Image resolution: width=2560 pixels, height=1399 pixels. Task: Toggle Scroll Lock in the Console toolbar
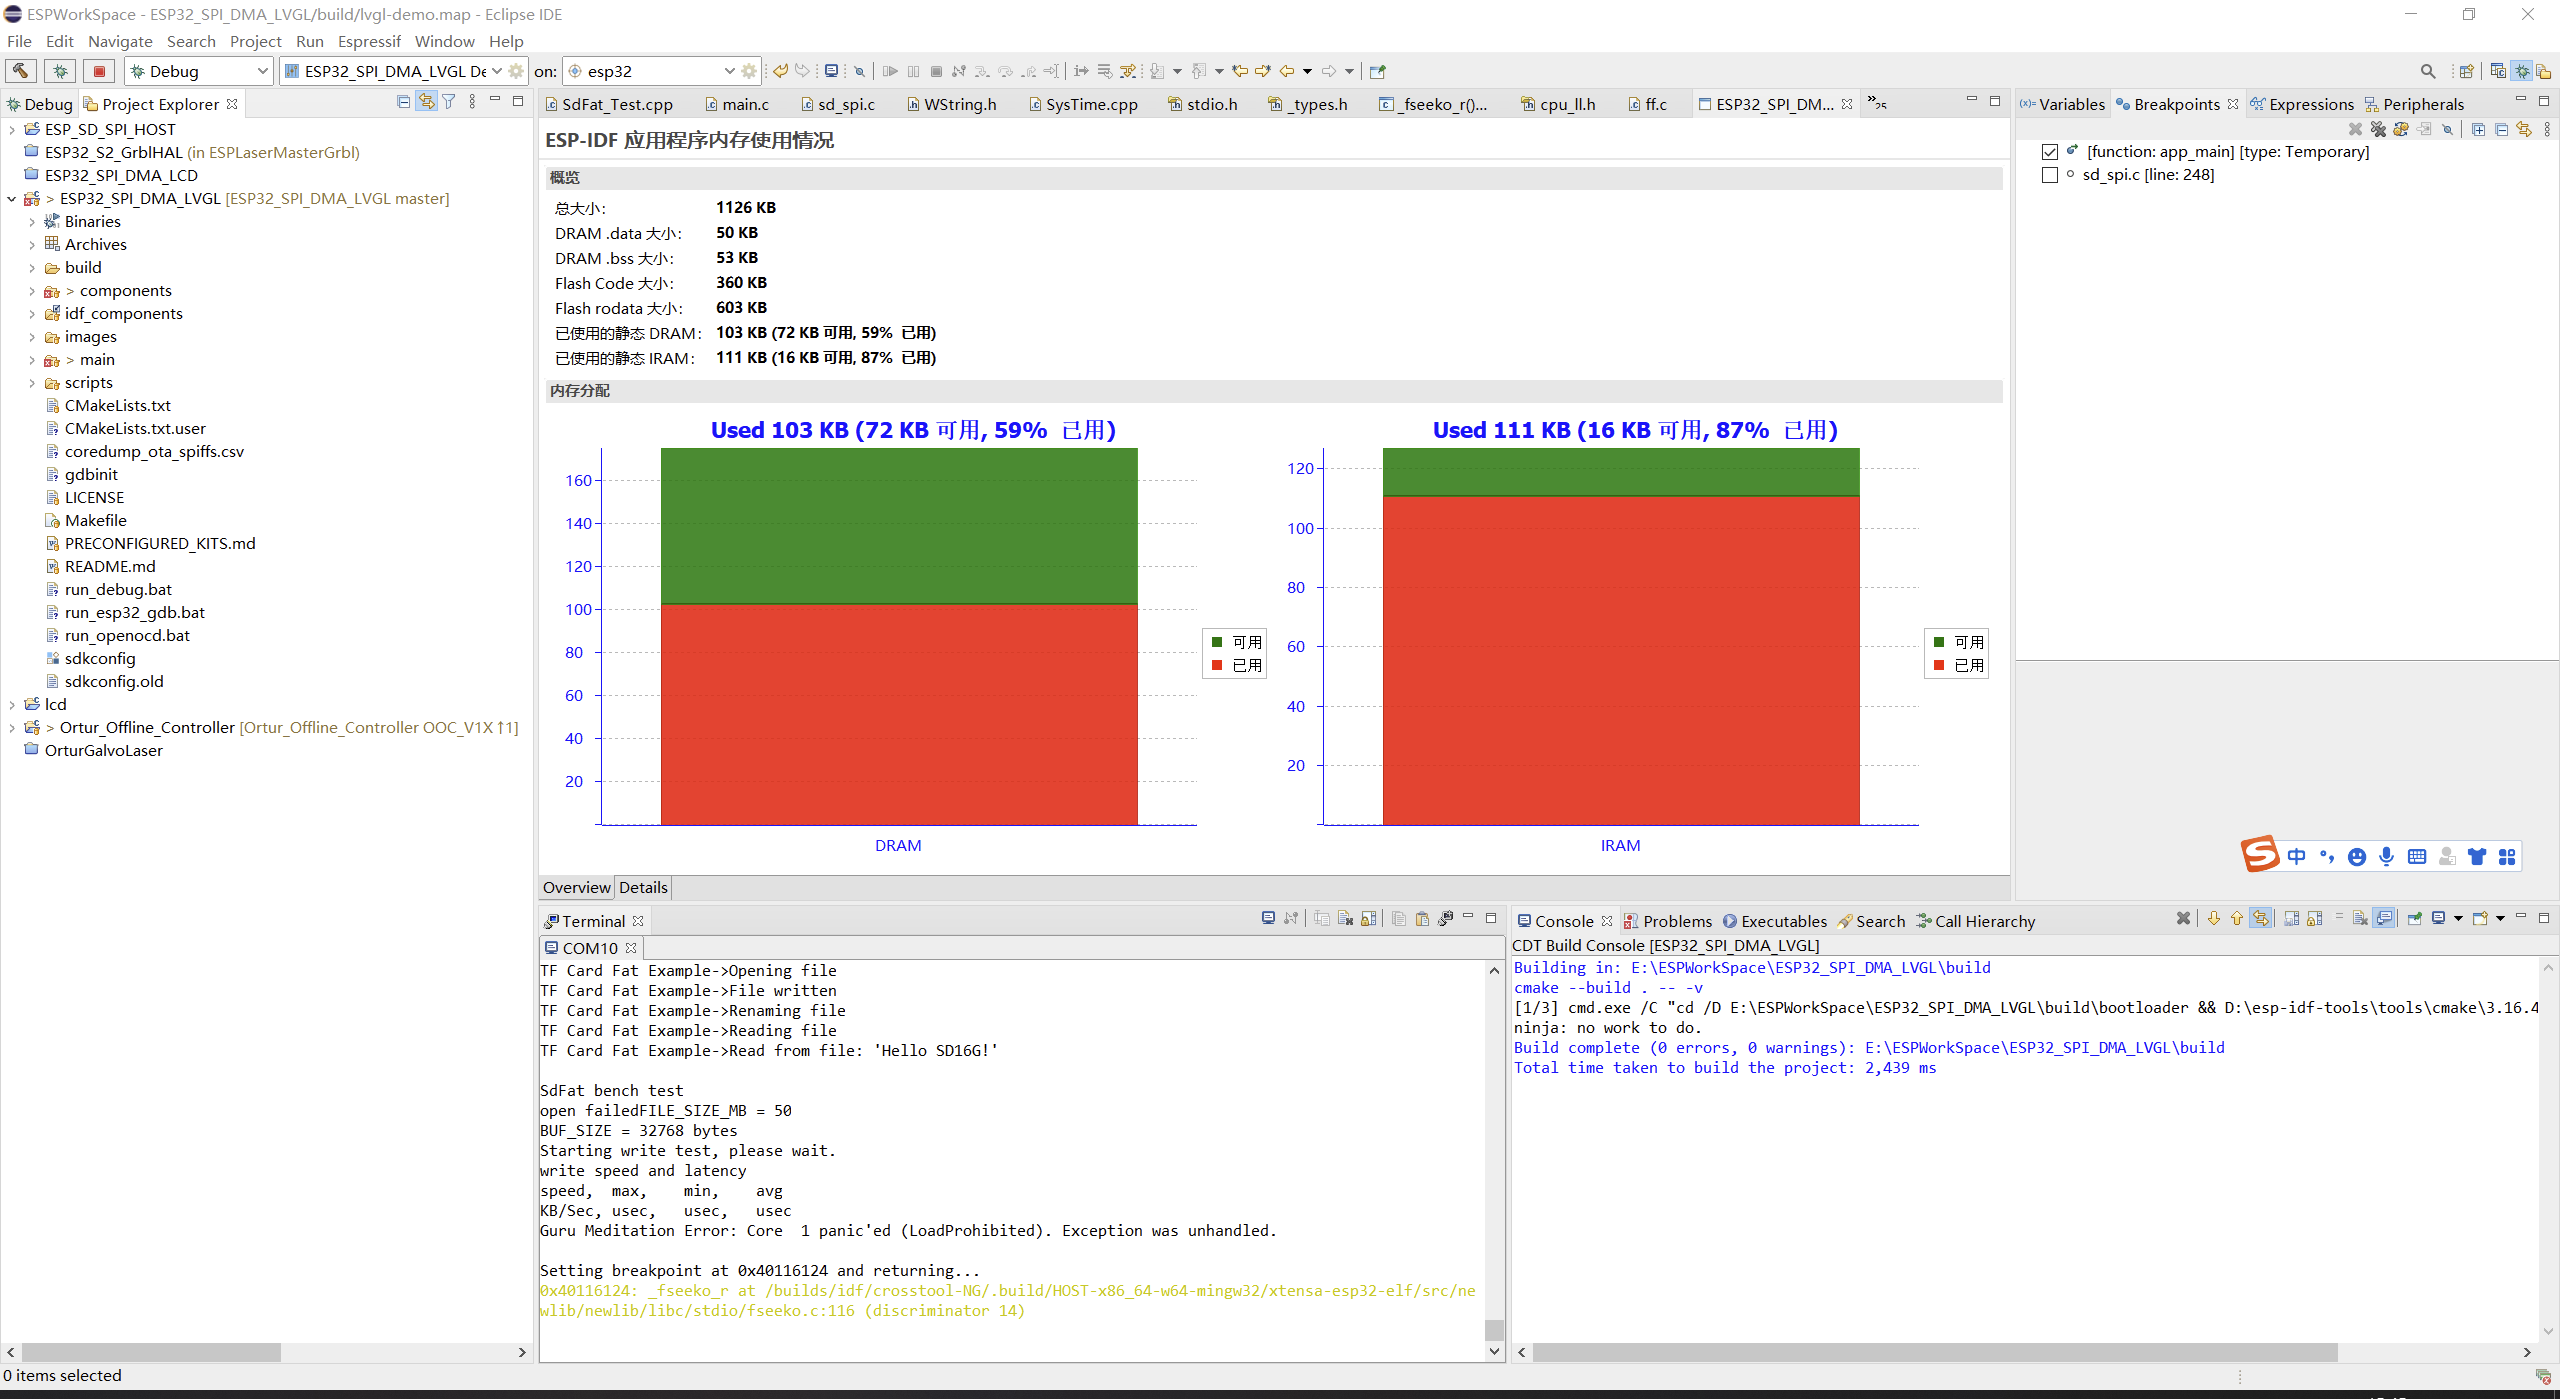2314,917
